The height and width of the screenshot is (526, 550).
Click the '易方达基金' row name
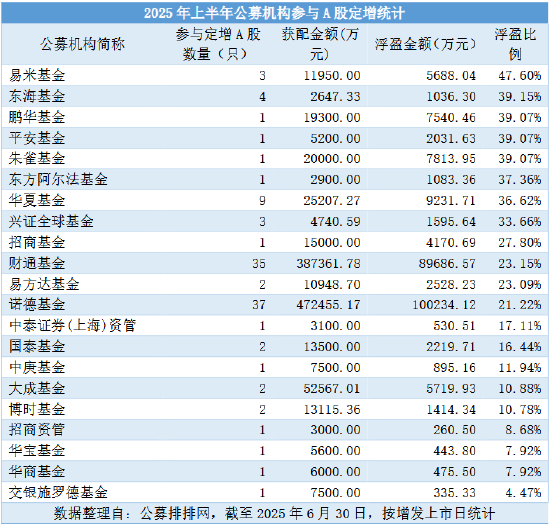tap(44, 284)
